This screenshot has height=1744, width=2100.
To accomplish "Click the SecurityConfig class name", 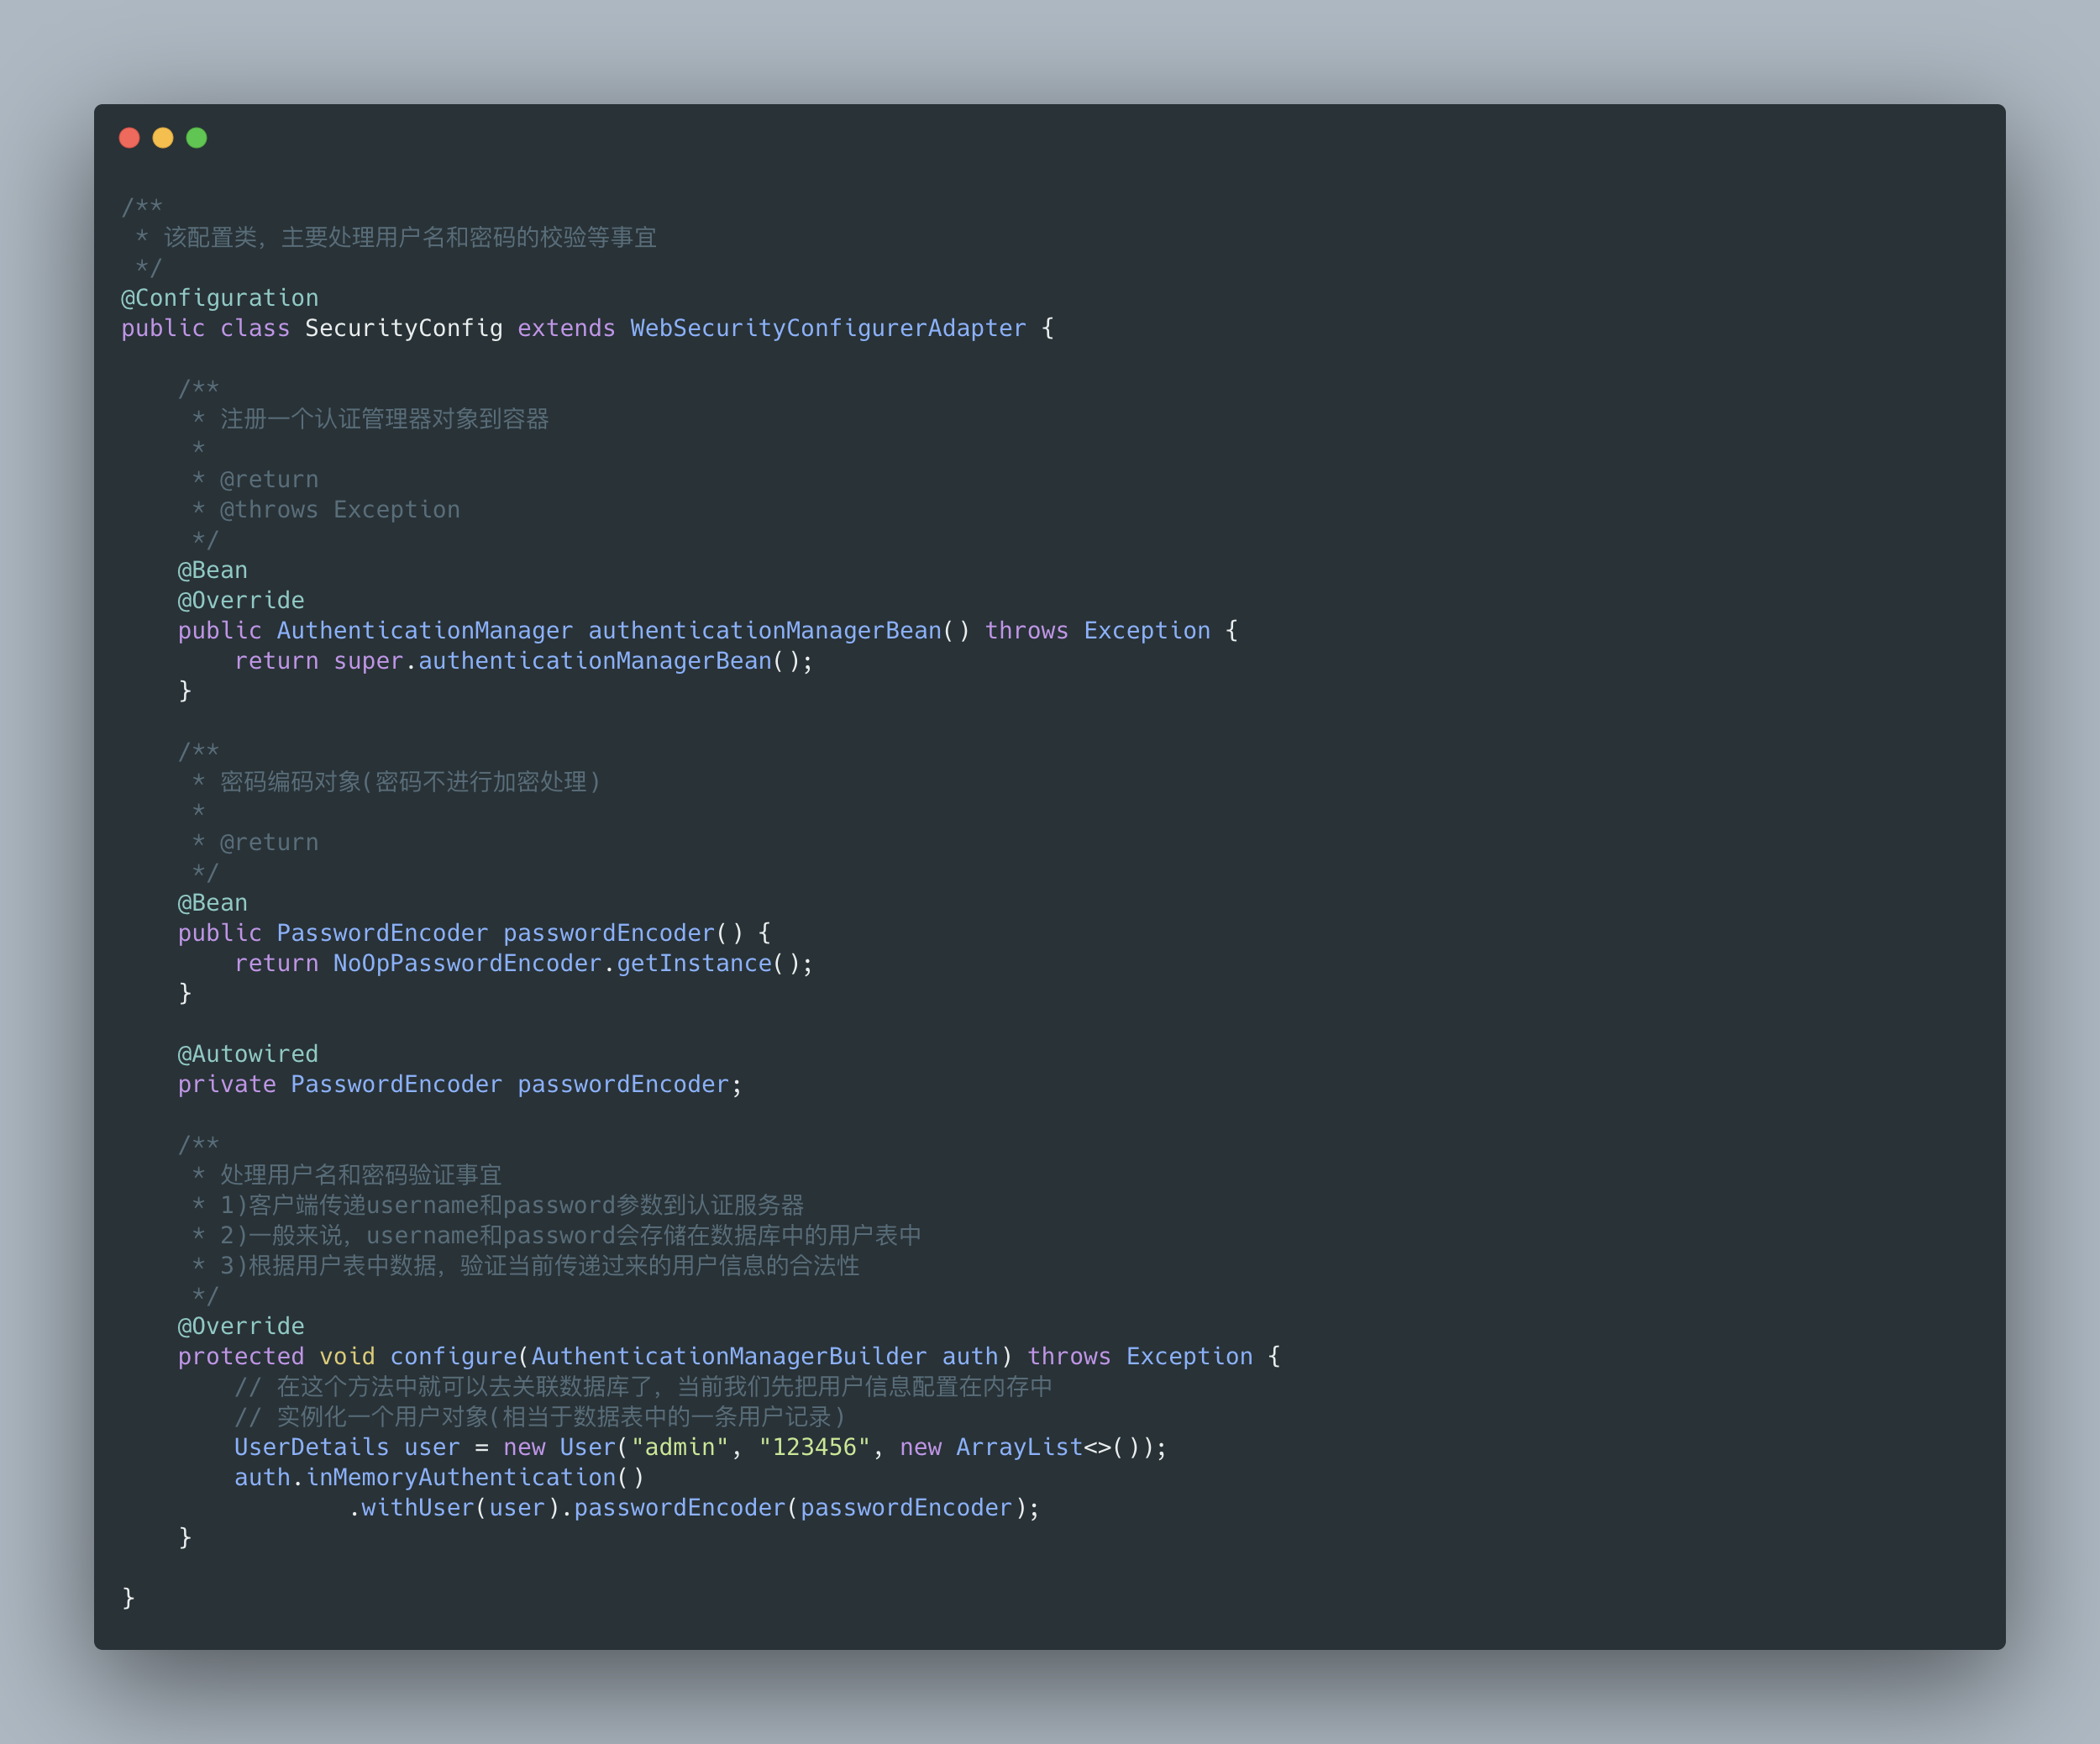I will [x=403, y=328].
